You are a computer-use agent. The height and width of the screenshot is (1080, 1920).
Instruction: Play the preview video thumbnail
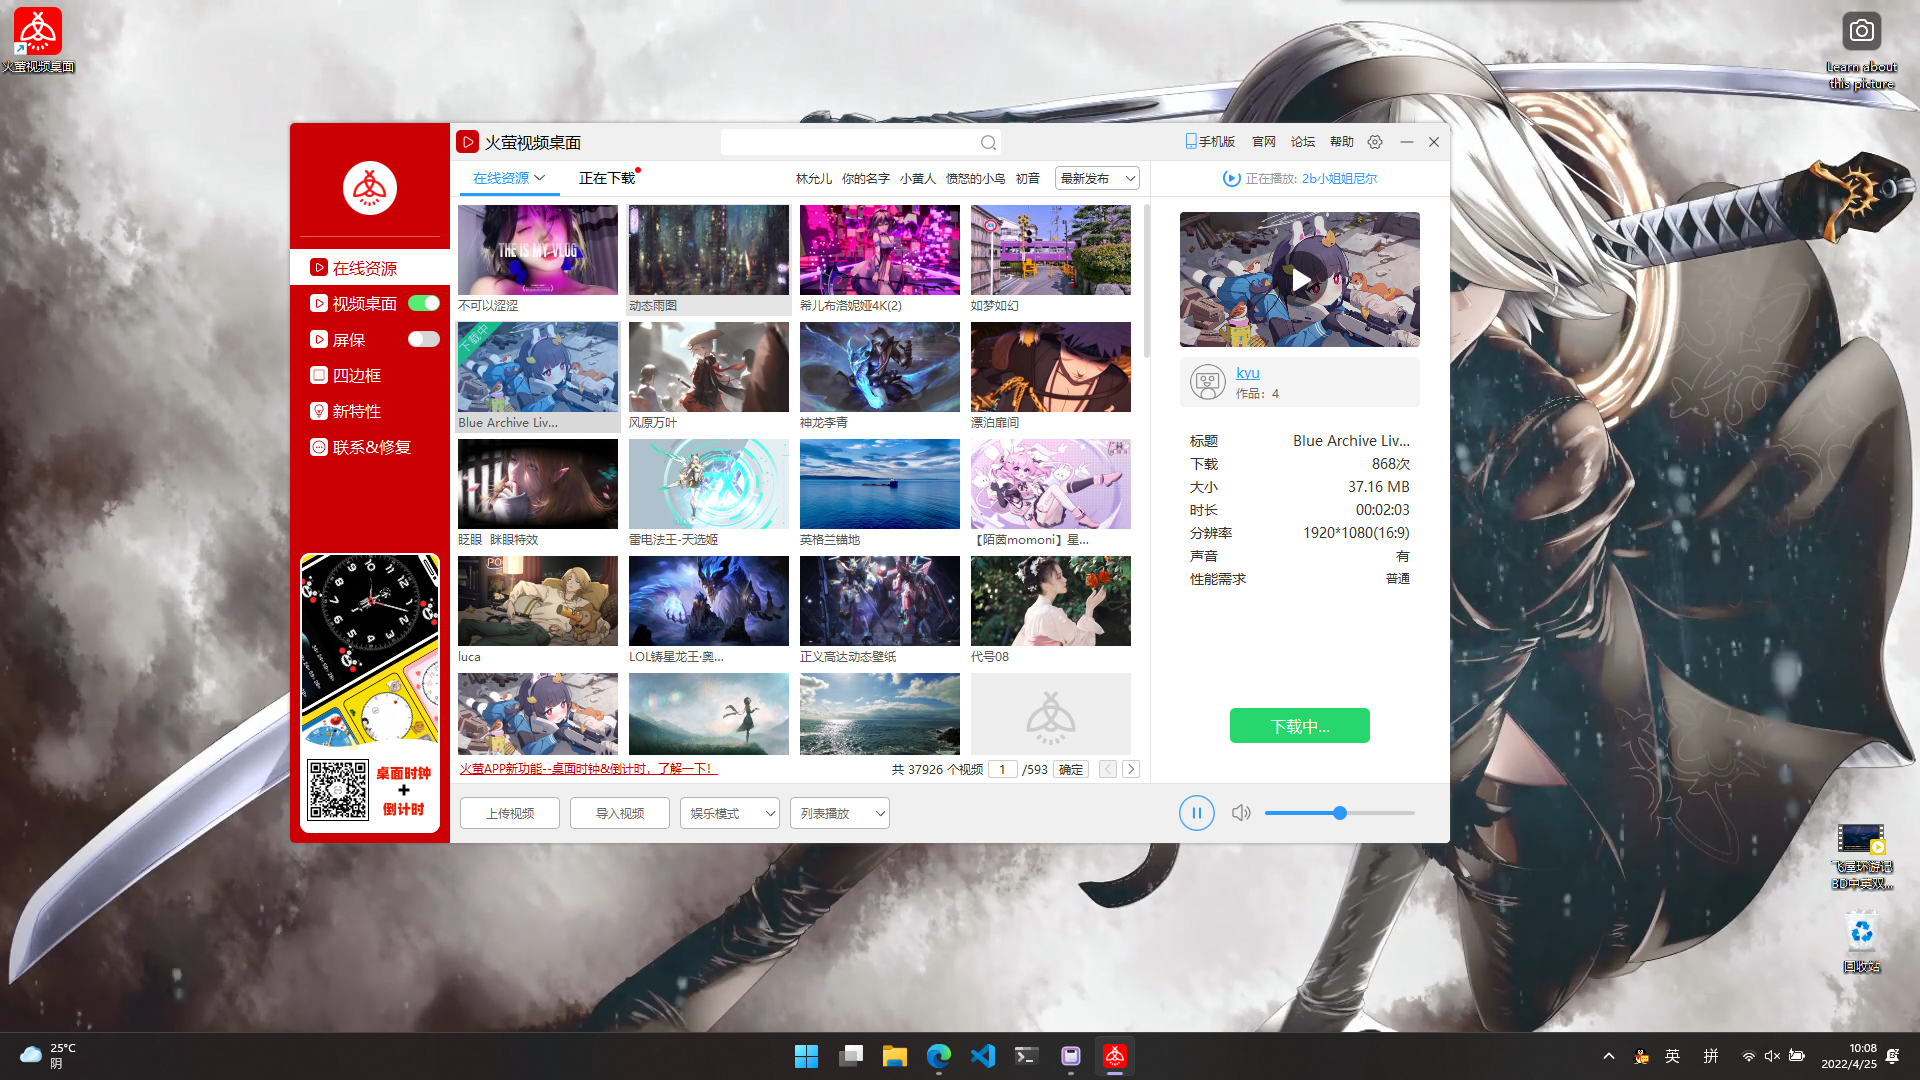[x=1300, y=280]
